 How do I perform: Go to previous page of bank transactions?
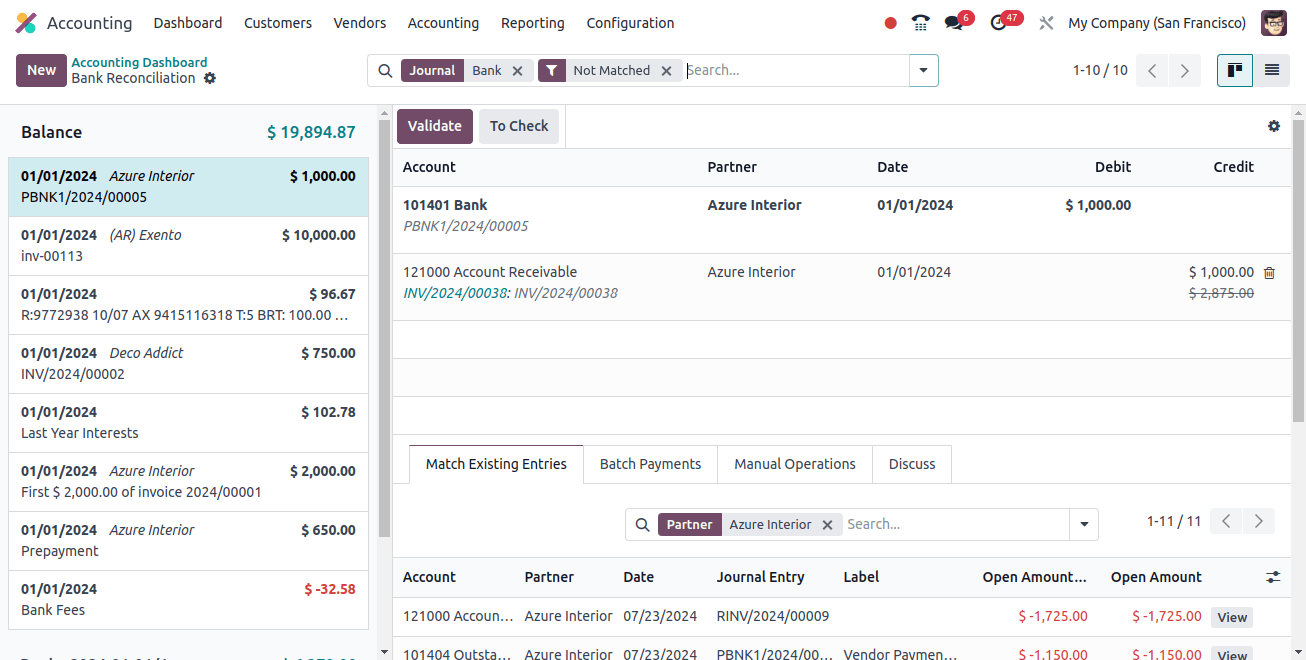[1152, 71]
